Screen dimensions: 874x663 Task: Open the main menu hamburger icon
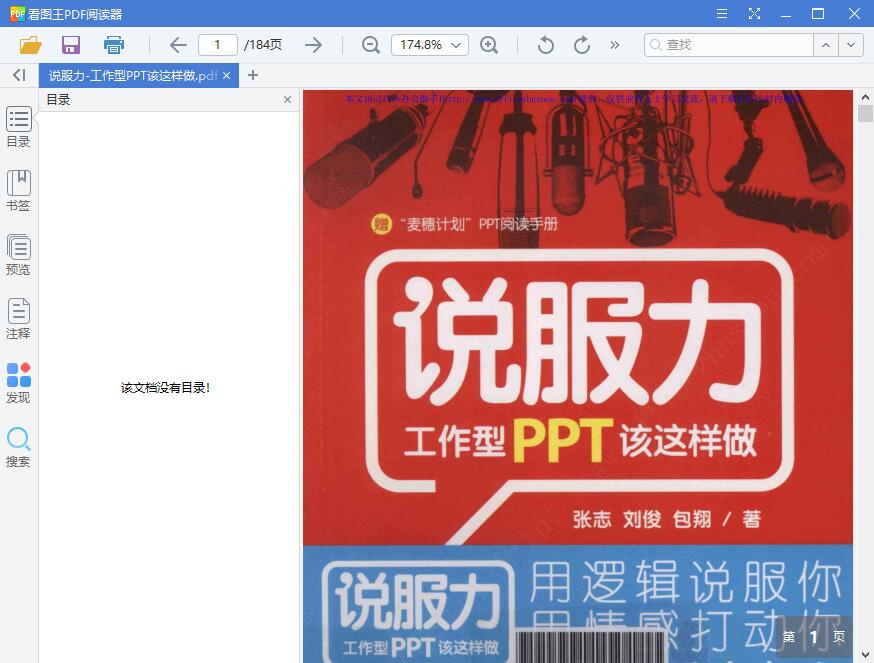tap(722, 13)
